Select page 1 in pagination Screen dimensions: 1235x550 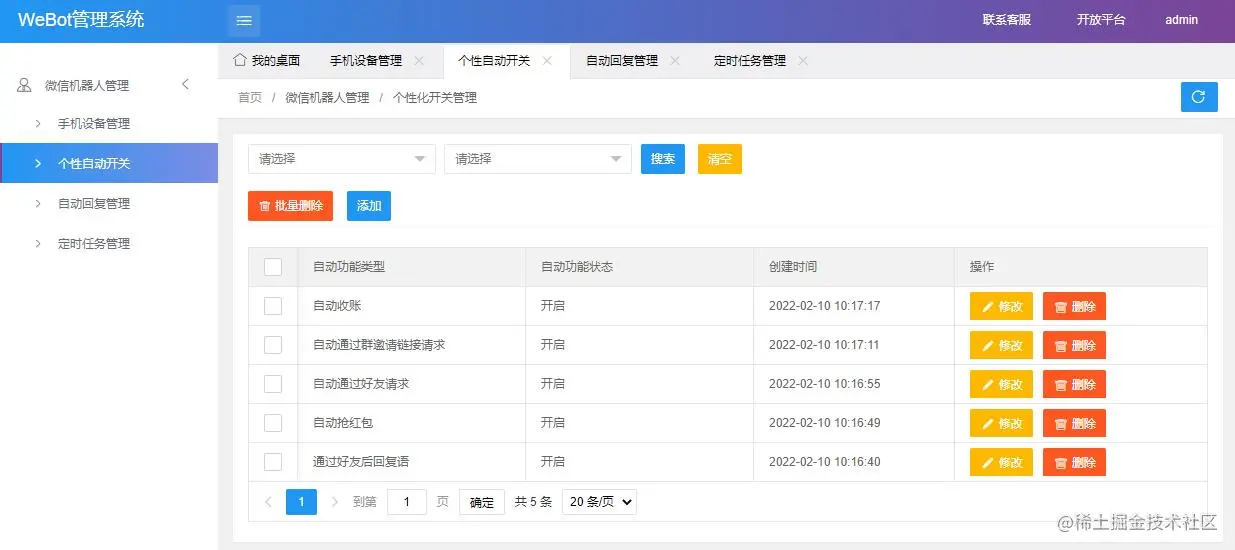tap(301, 502)
